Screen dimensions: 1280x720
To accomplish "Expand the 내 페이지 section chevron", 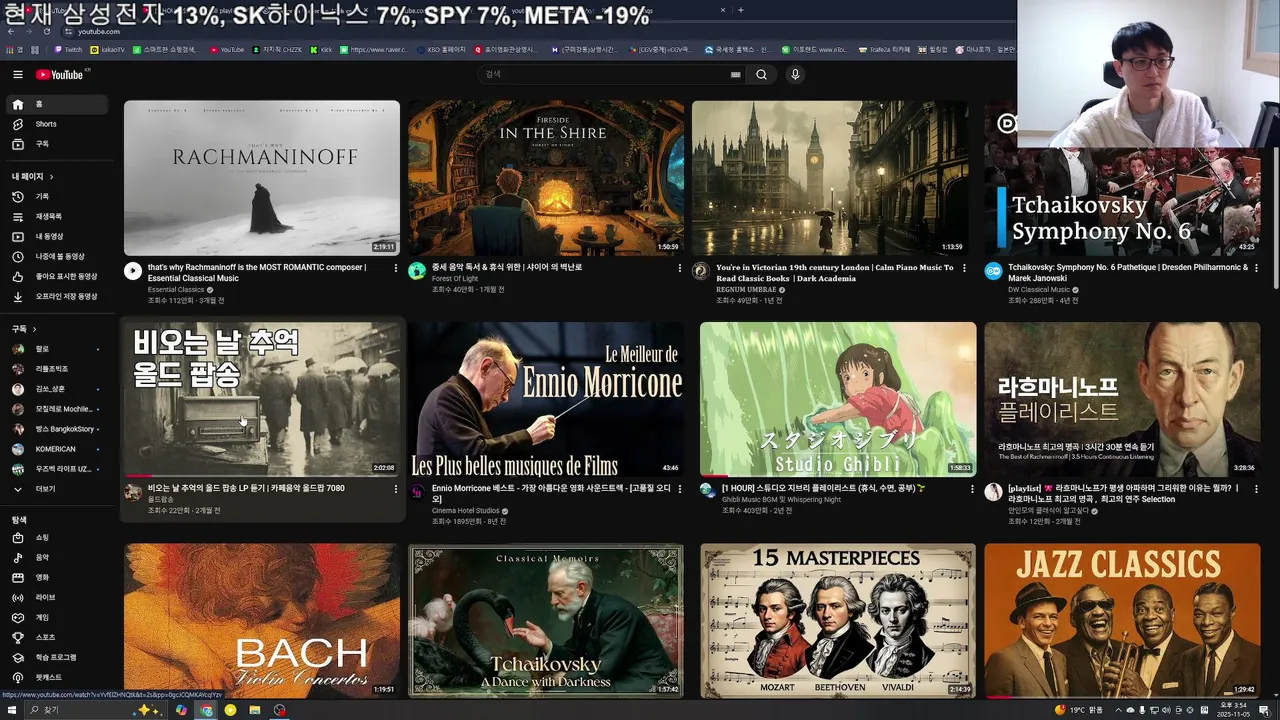I will click(51, 177).
